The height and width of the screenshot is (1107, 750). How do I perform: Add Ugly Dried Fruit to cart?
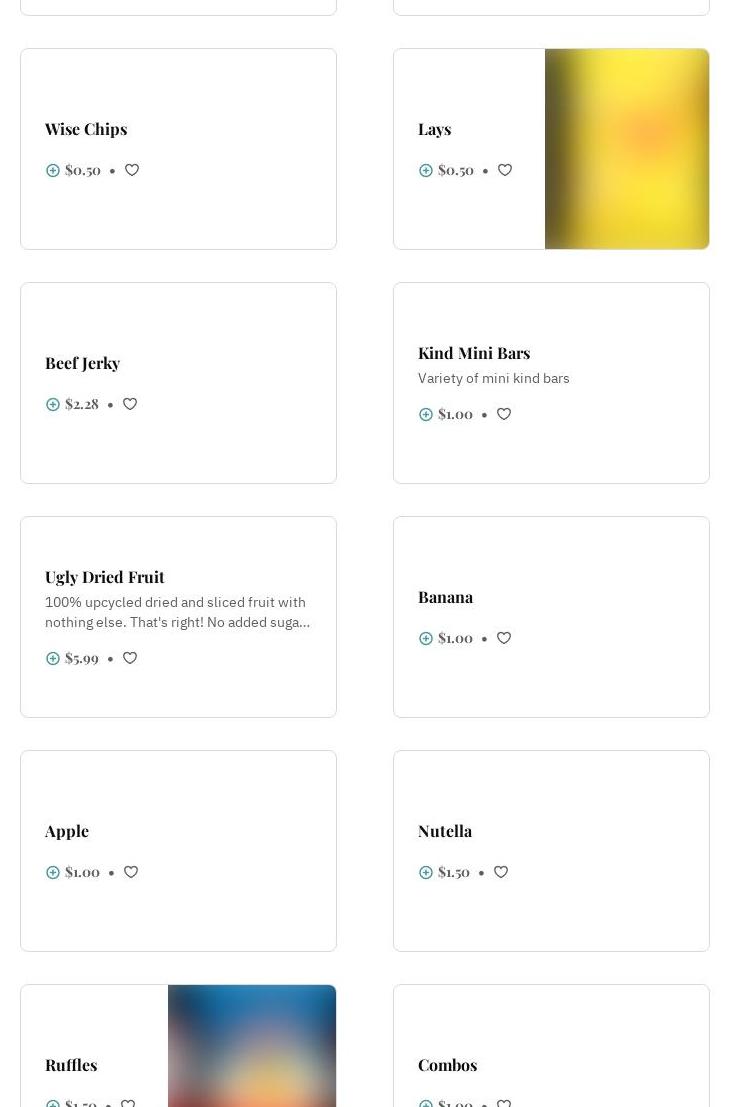click(x=53, y=658)
